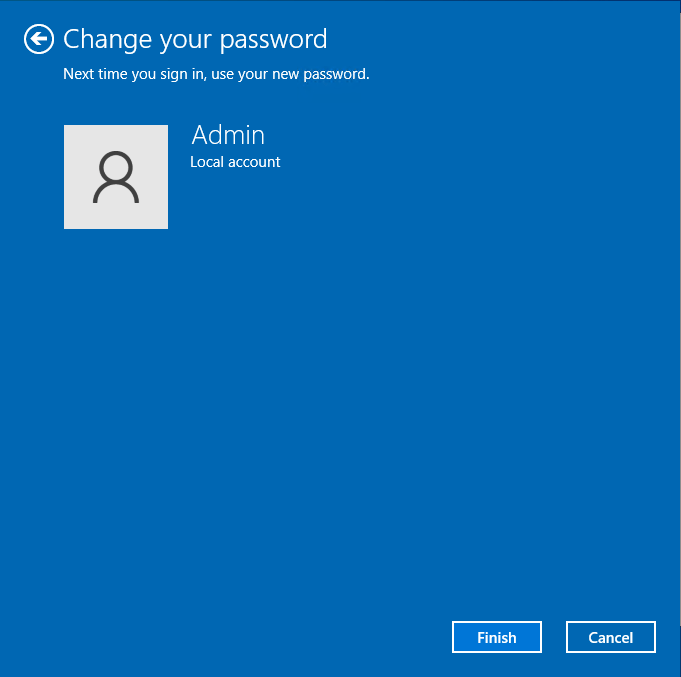Cancel the password change

(x=611, y=637)
